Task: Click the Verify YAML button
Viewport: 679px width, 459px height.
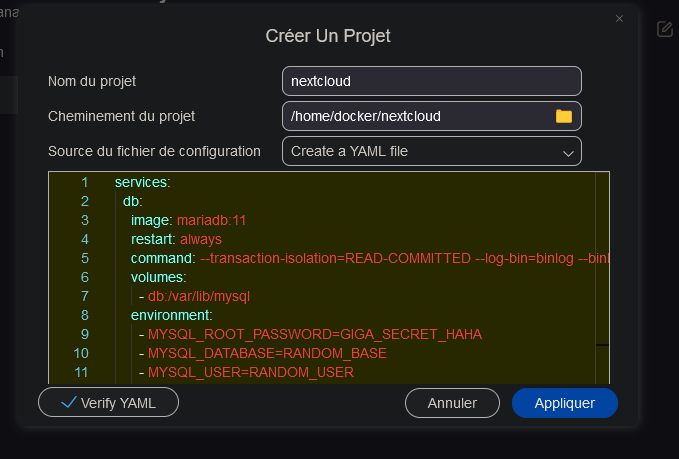Action: 108,402
